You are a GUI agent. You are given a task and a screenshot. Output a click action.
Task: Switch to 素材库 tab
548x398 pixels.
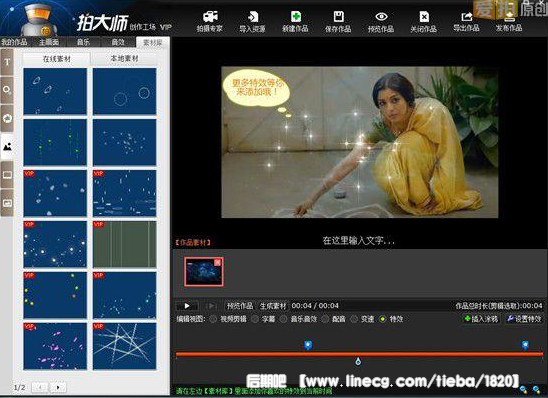[153, 42]
